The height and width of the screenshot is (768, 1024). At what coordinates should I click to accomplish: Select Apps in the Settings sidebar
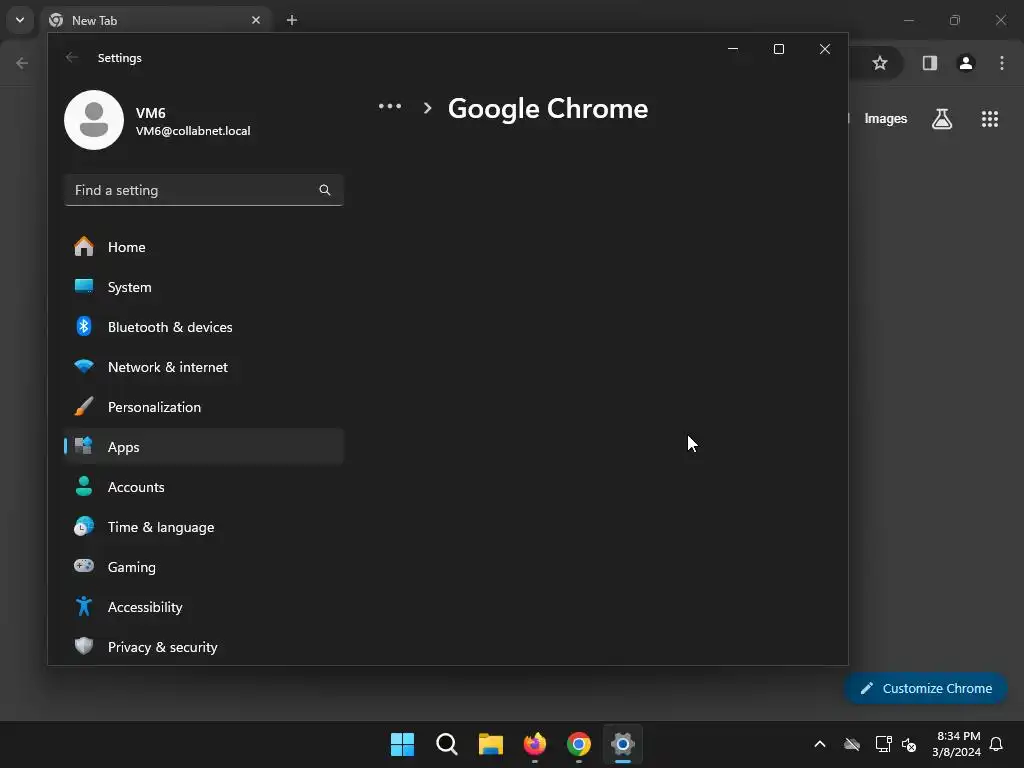204,447
